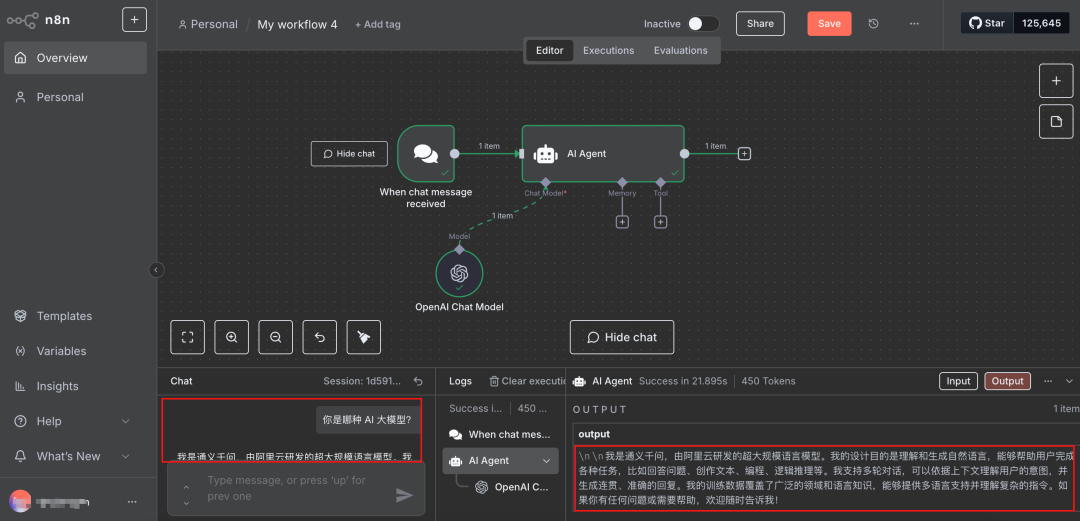Viewport: 1080px width, 521px height.
Task: Click the user avatar icon
Action: [21, 501]
